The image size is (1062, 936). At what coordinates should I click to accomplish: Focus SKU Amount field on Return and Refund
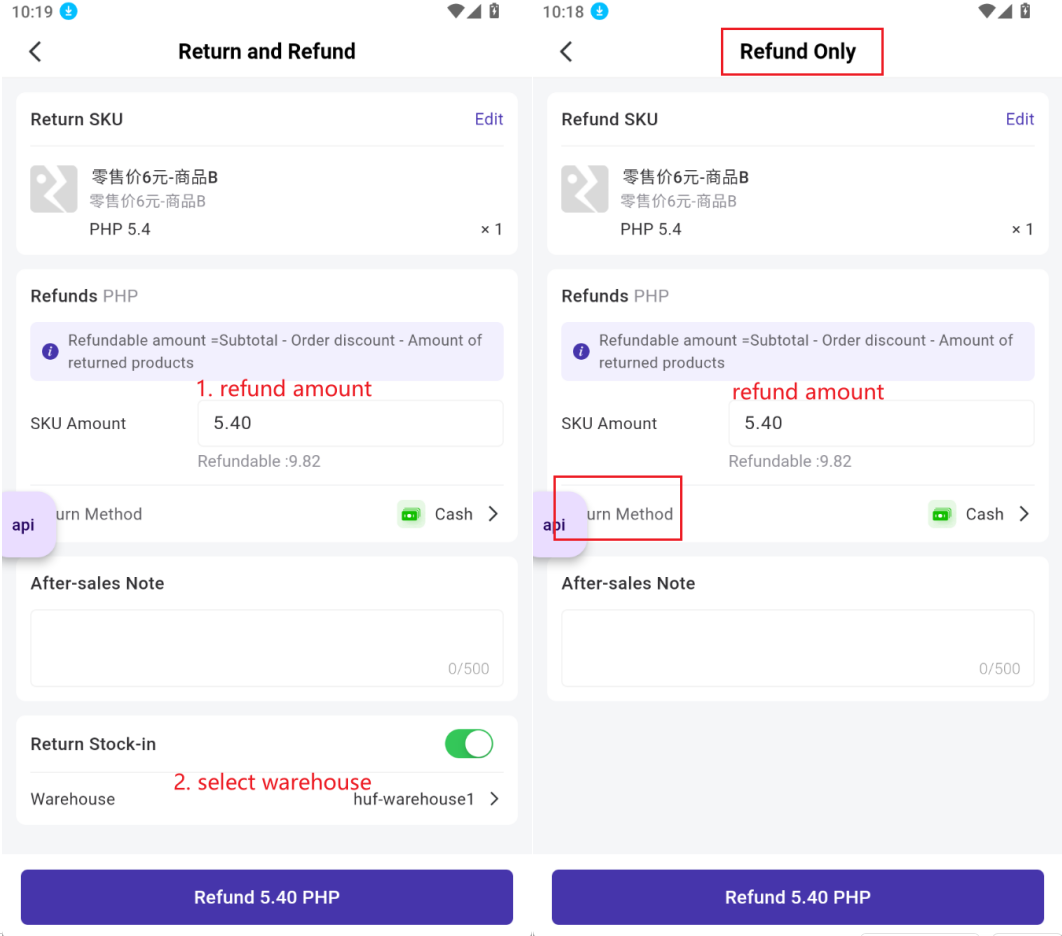pos(350,424)
